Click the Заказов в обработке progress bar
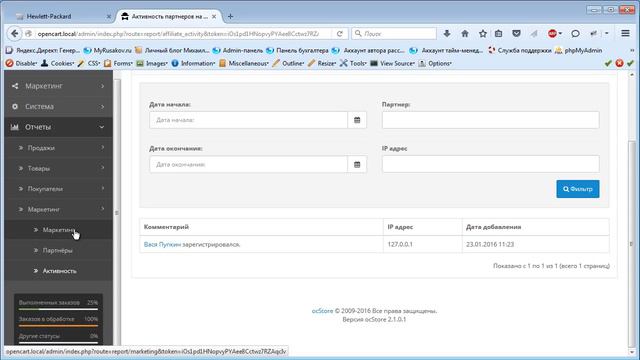Viewport: 640px width, 360px height. [x=58, y=325]
